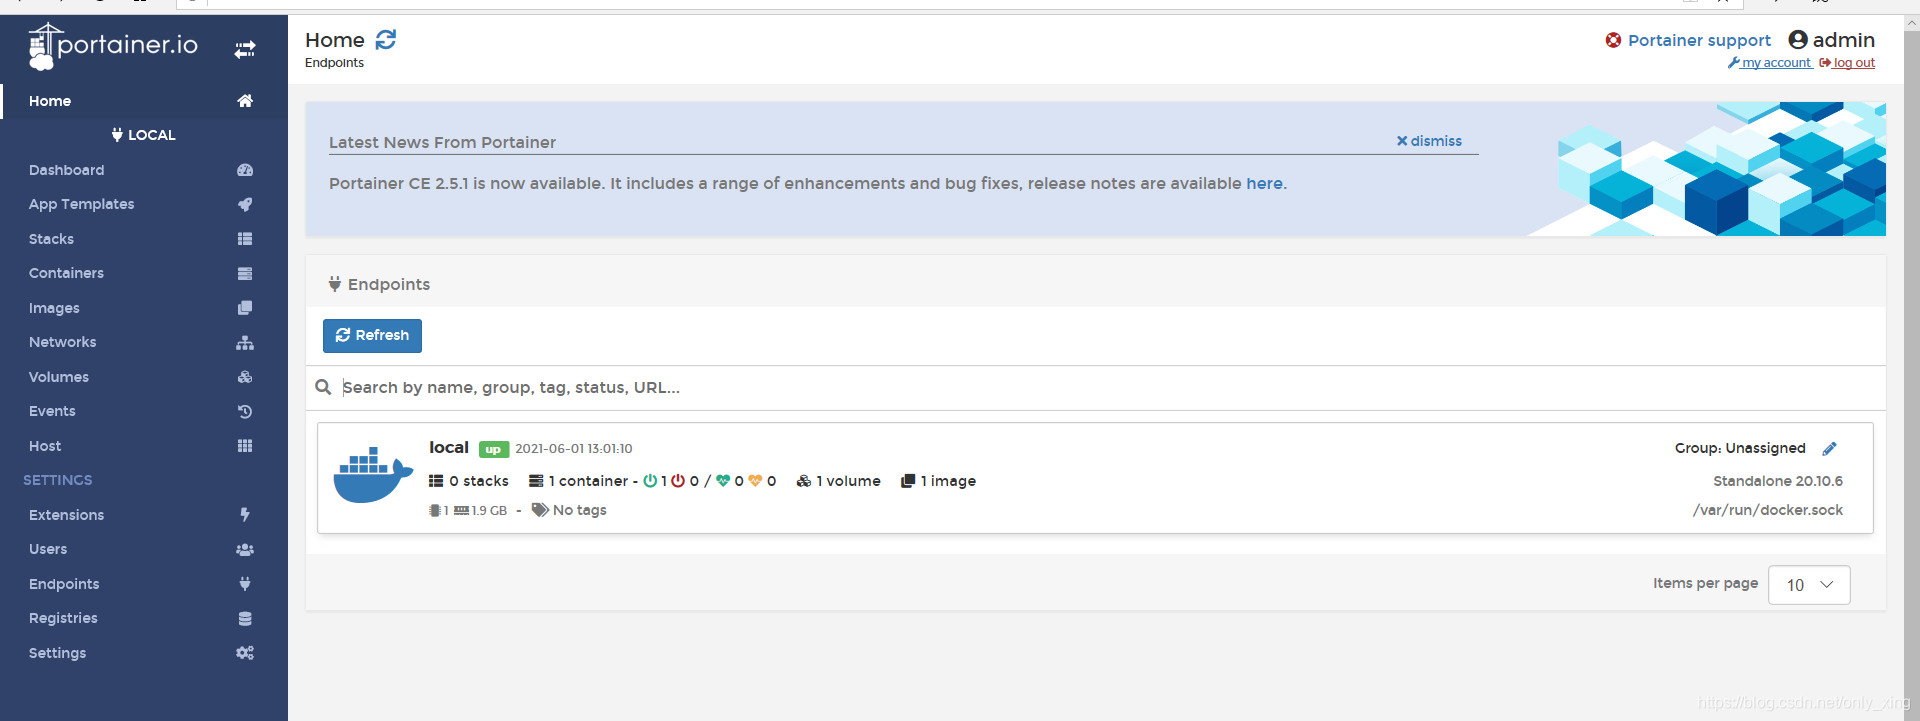Viewport: 1920px width, 721px height.
Task: Dismiss the Latest News banner
Action: click(x=1429, y=141)
